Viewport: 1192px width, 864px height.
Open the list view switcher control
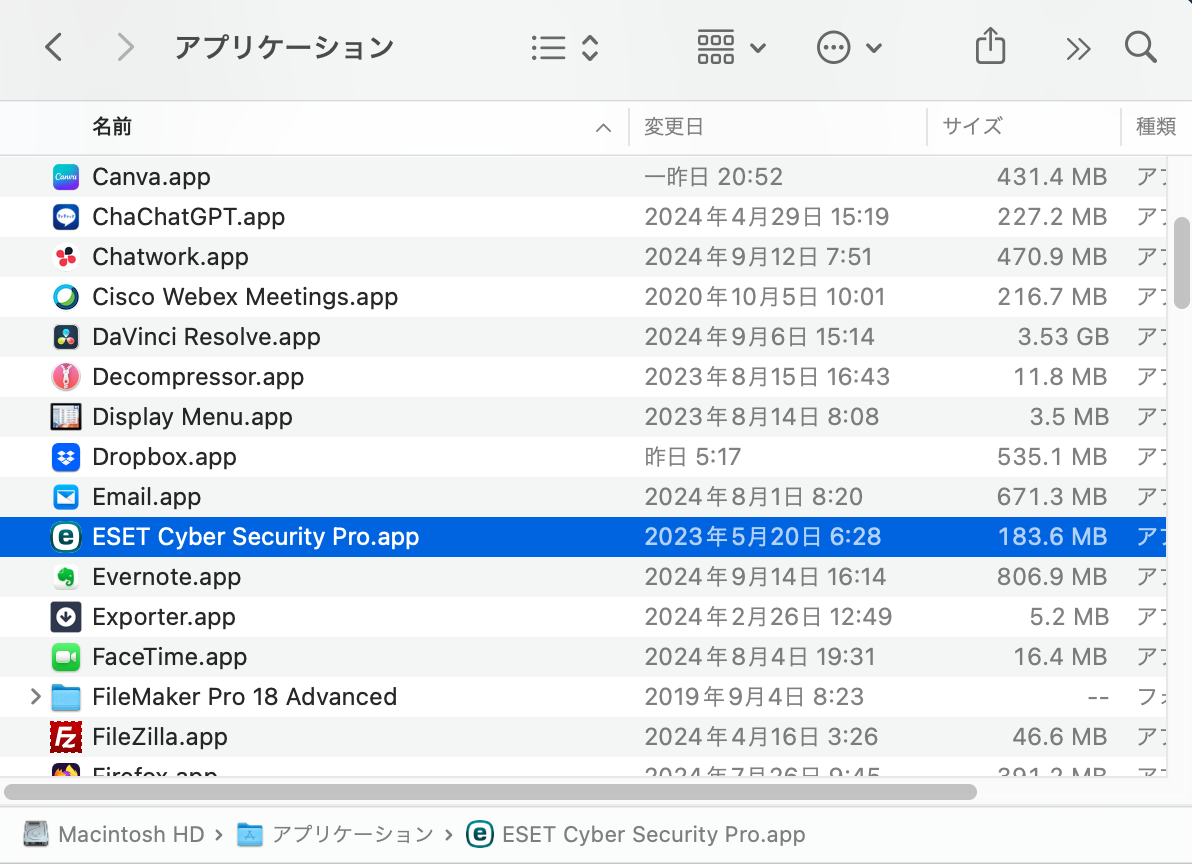[565, 48]
